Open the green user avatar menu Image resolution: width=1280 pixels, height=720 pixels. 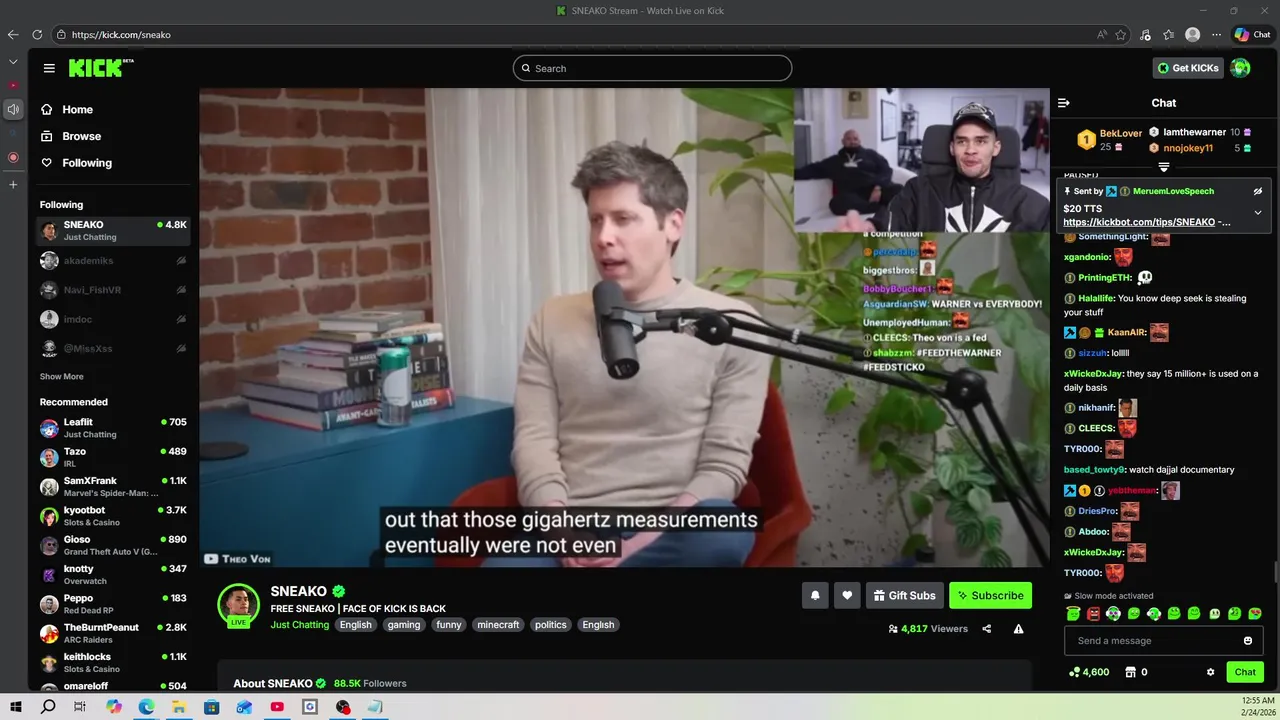1240,68
